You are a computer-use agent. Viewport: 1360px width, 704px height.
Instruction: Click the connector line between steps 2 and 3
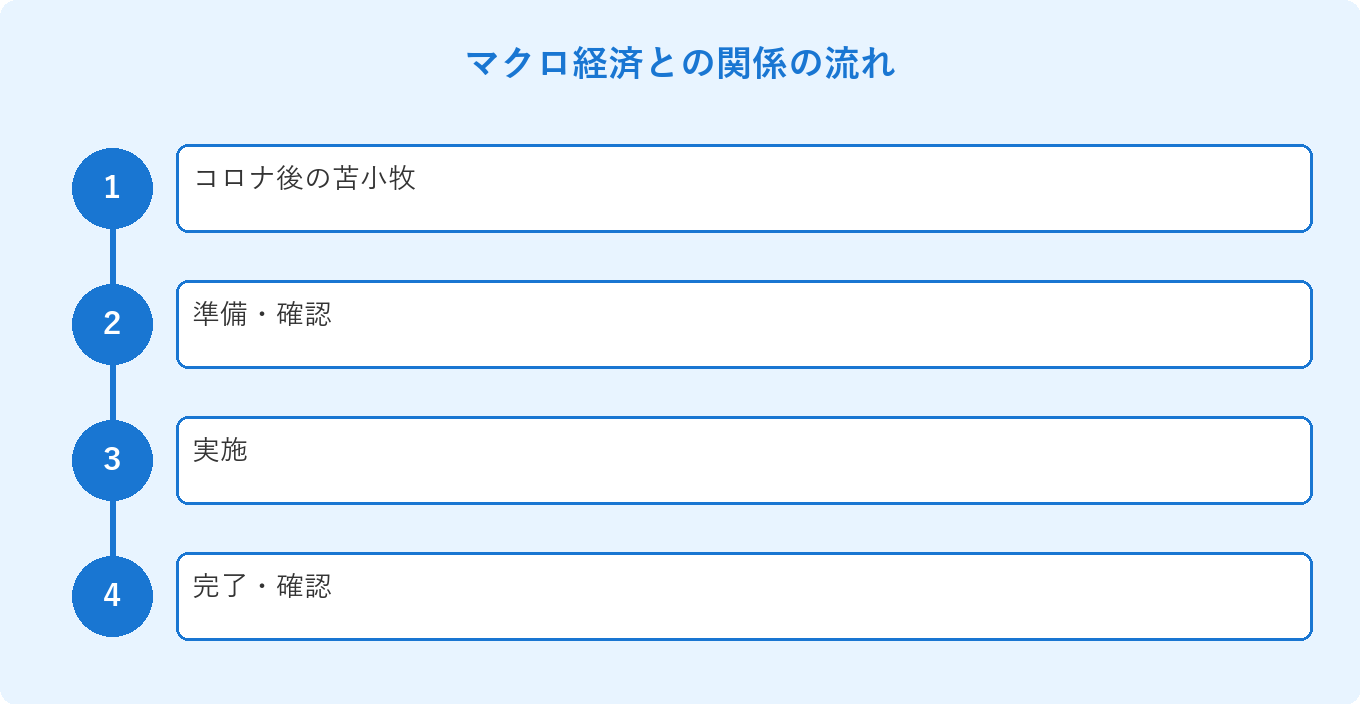pos(112,392)
